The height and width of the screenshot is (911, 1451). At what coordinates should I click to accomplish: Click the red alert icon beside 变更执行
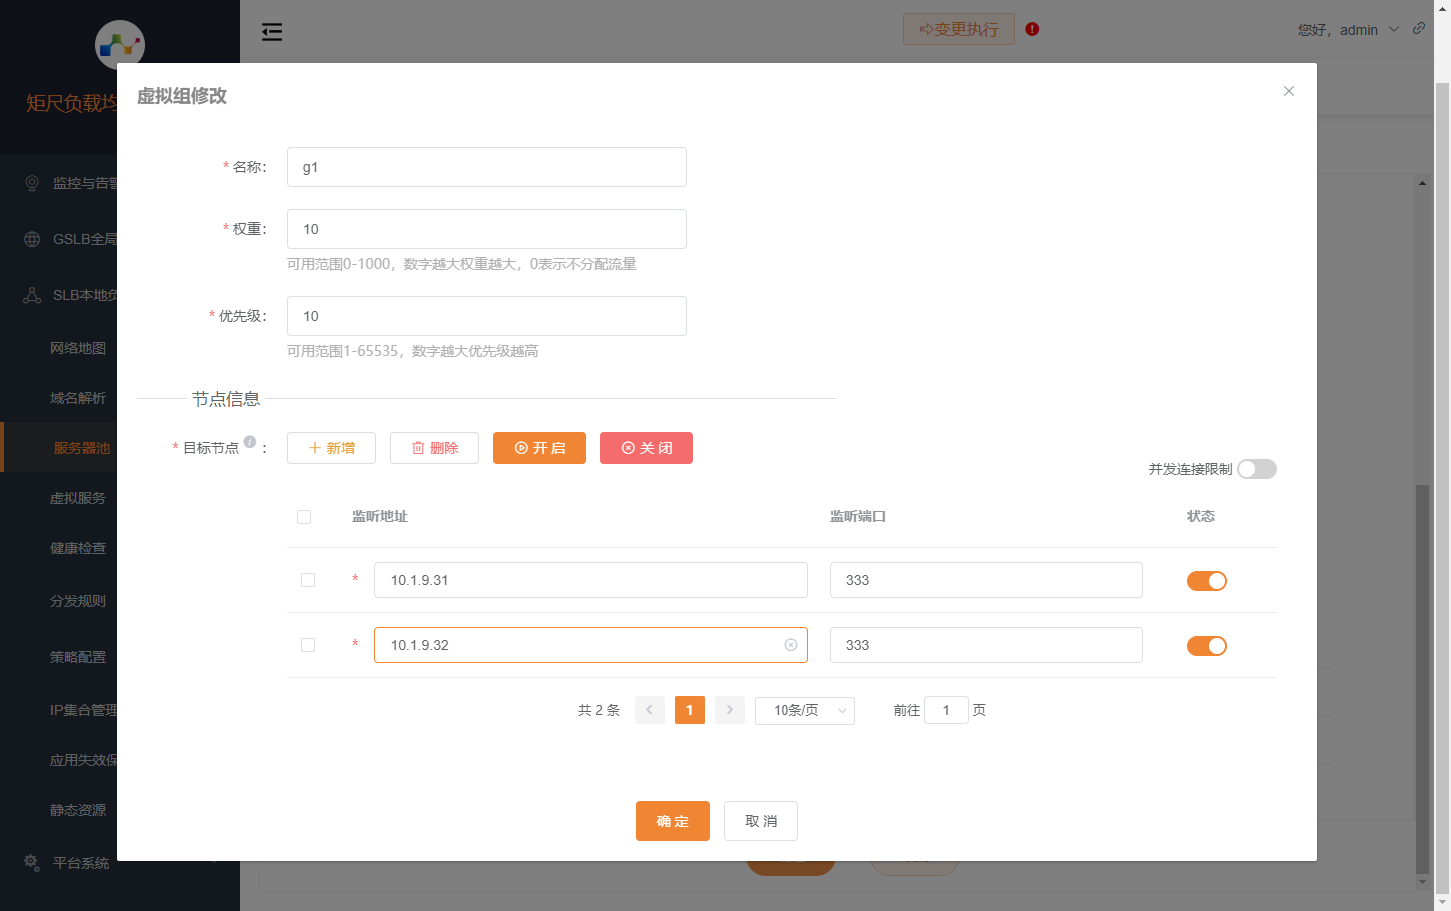tap(1032, 29)
